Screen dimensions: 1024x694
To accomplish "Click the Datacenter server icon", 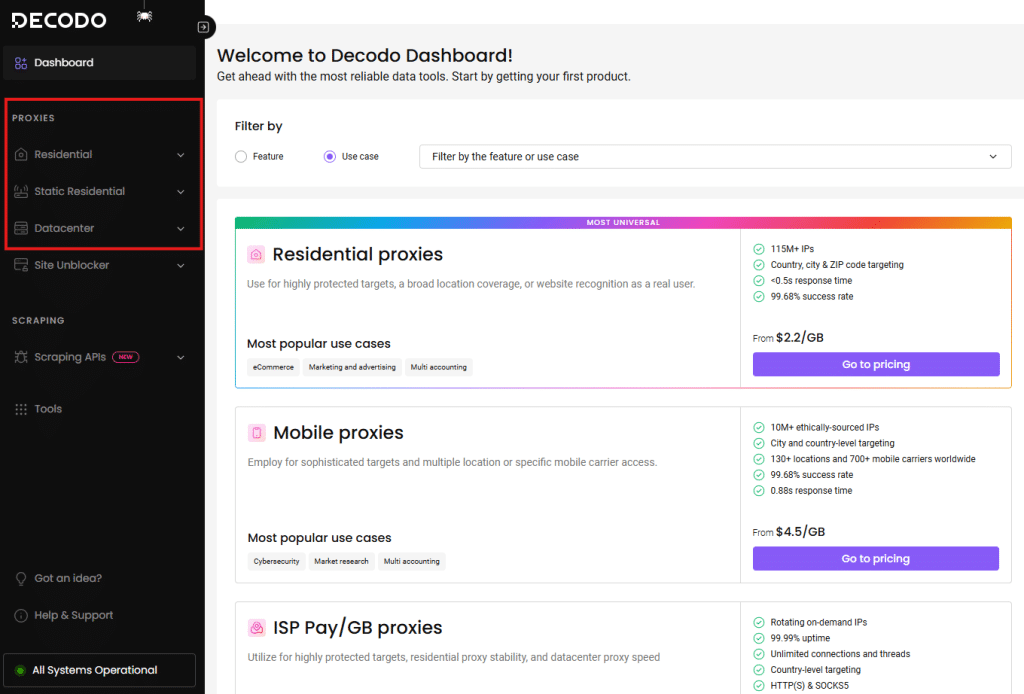I will point(21,229).
